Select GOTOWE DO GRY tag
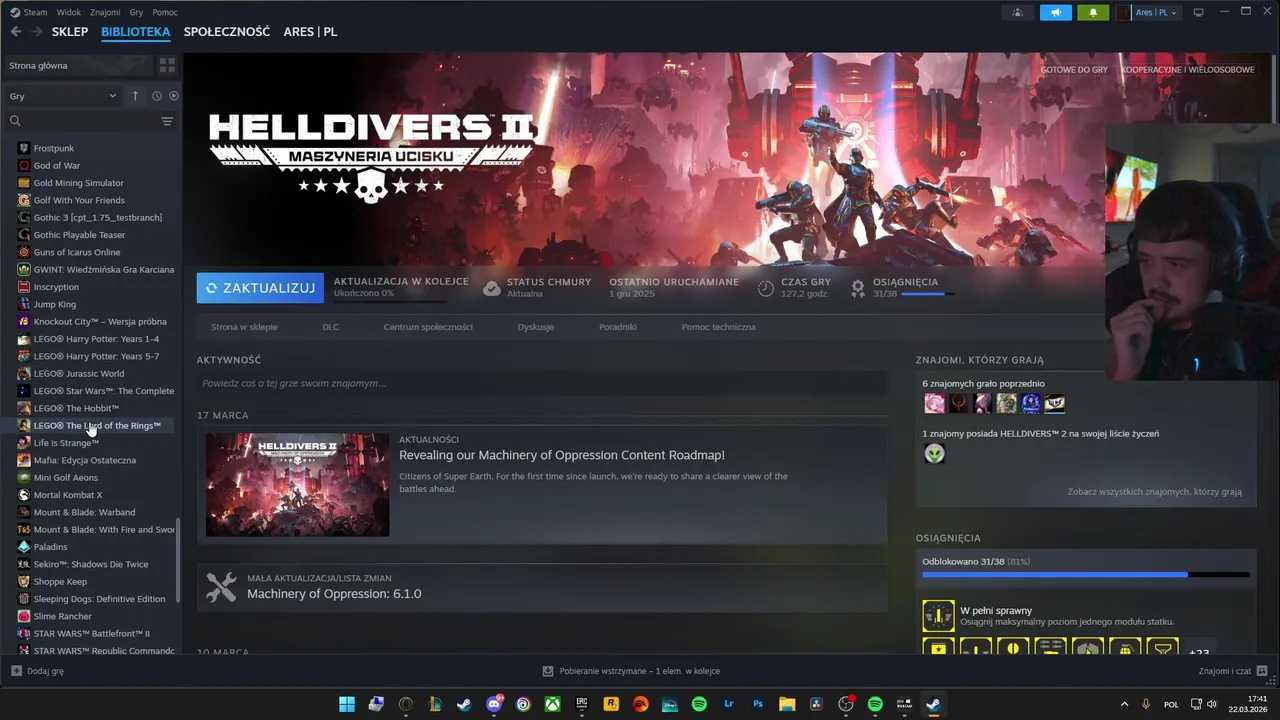Screen dimensions: 1280x720 [x=1074, y=70]
